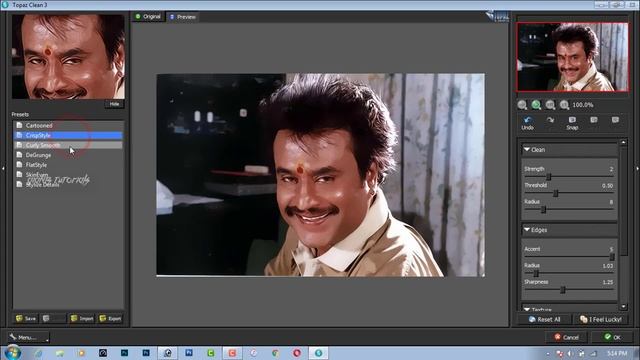
Task: Switch to the Original view tab
Action: [x=148, y=17]
